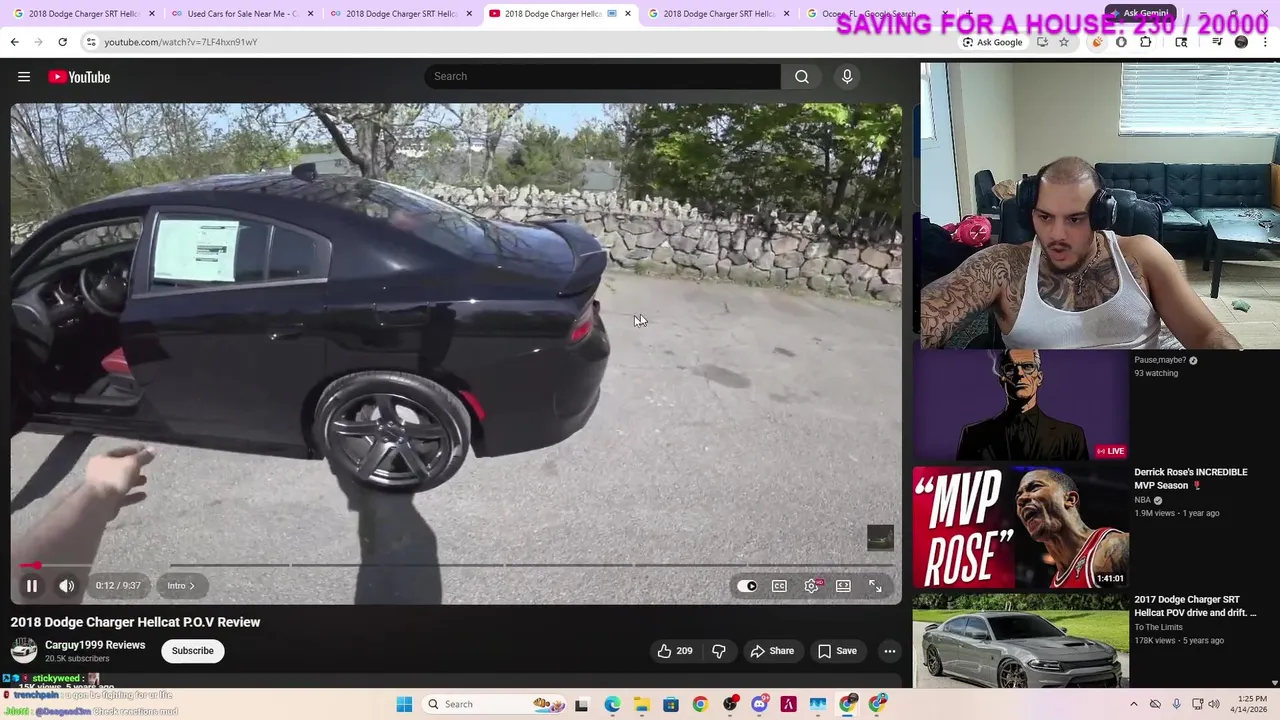Open the Pause,maybe? live stream thumbnail
This screenshot has height=720, width=1280.
1021,404
